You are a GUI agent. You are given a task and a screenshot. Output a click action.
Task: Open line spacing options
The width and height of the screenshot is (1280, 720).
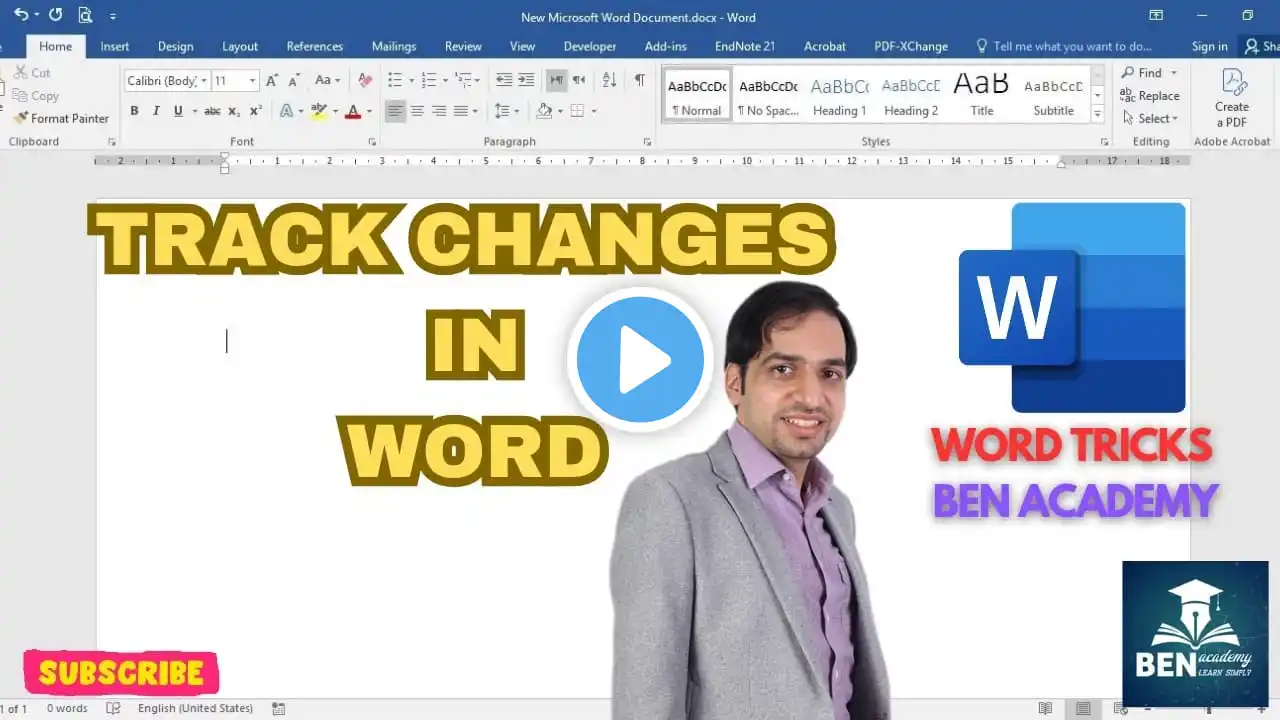coord(506,111)
